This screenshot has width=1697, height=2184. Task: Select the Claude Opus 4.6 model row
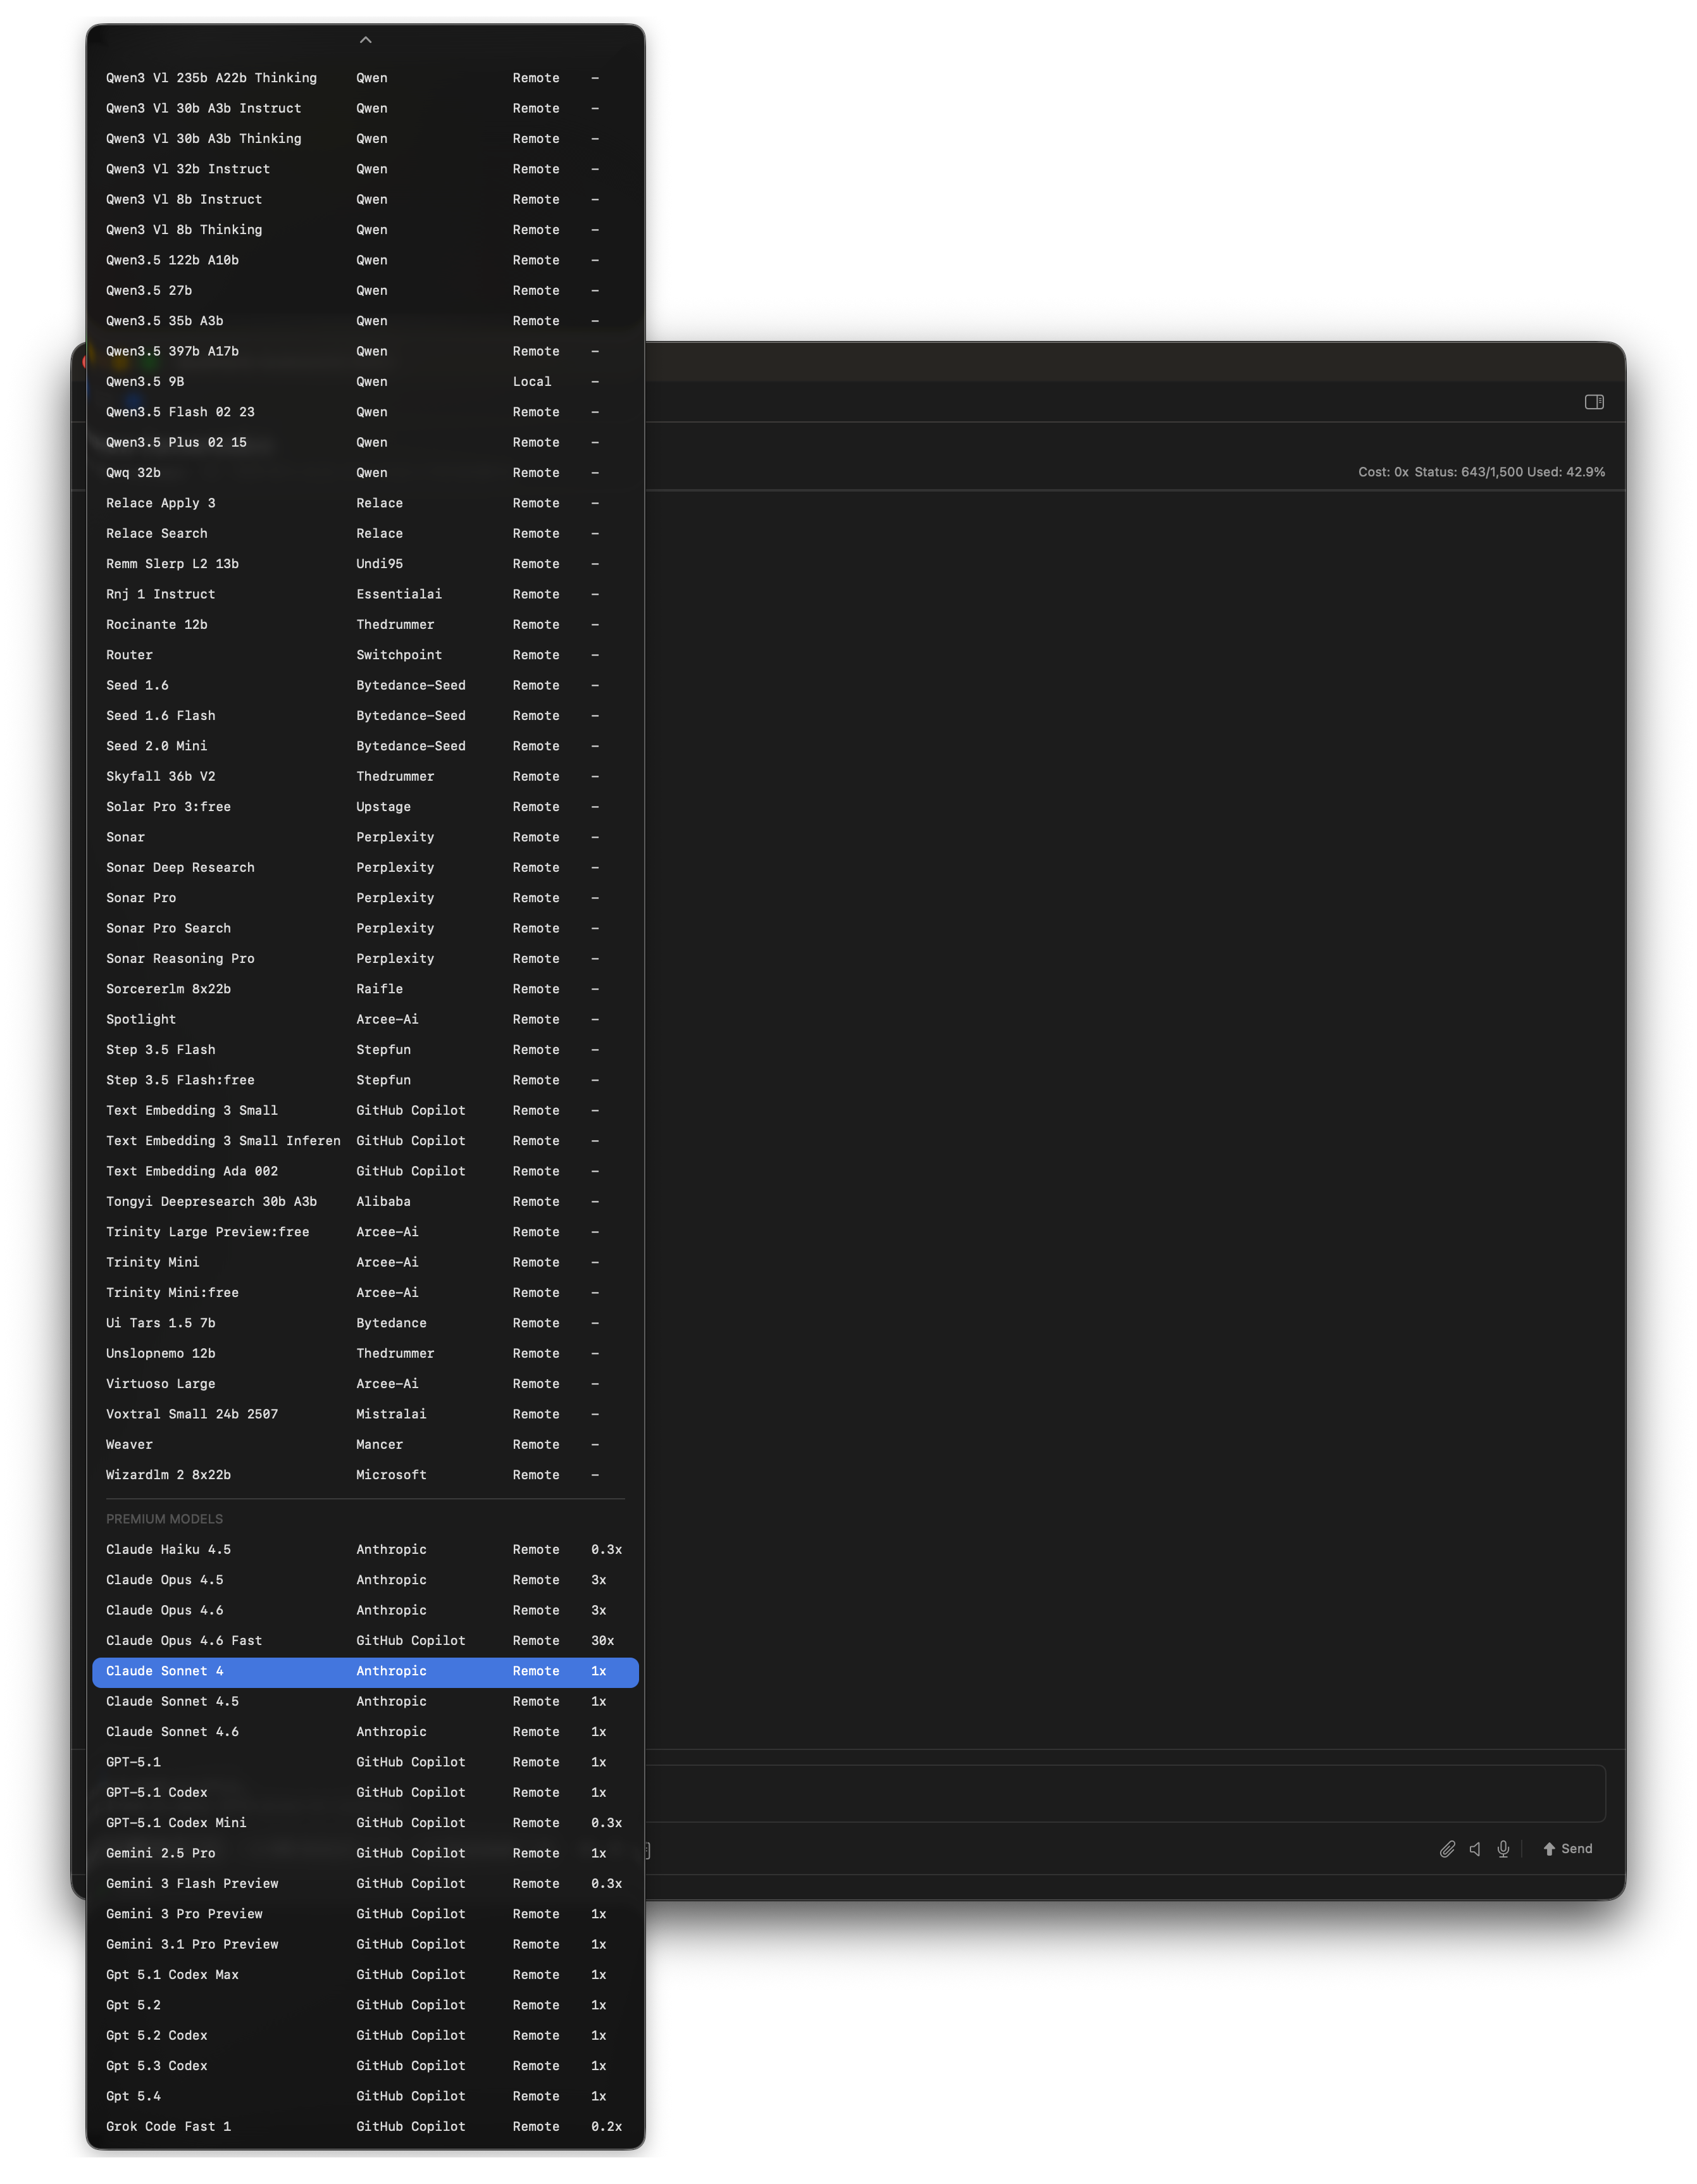365,1611
